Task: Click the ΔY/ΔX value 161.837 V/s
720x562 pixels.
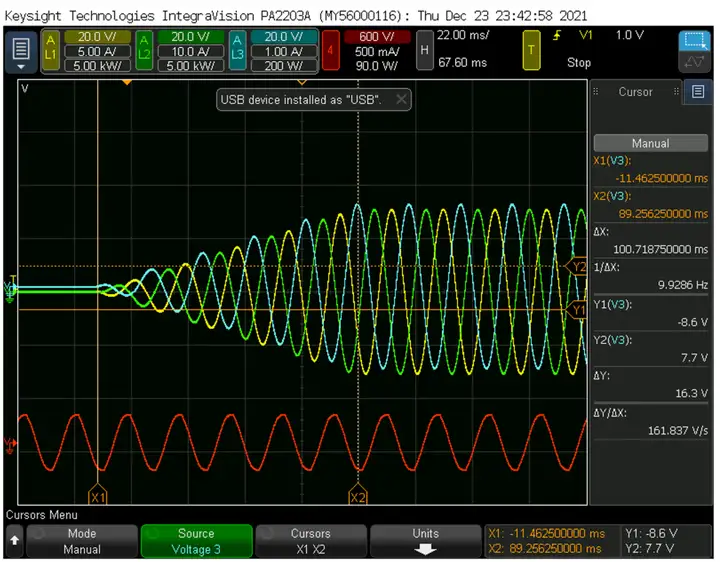Action: click(x=678, y=431)
